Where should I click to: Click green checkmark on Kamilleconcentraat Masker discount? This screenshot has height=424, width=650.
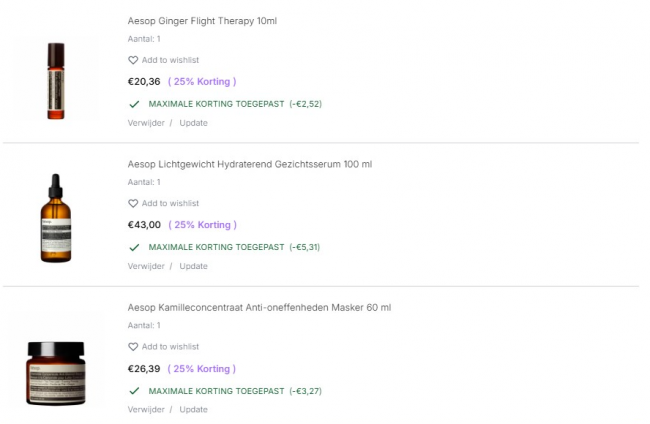pos(134,391)
